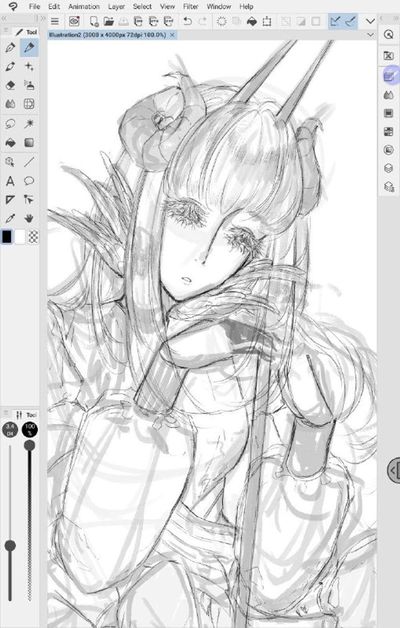Pick the Text tool
The width and height of the screenshot is (400, 628).
click(10, 181)
